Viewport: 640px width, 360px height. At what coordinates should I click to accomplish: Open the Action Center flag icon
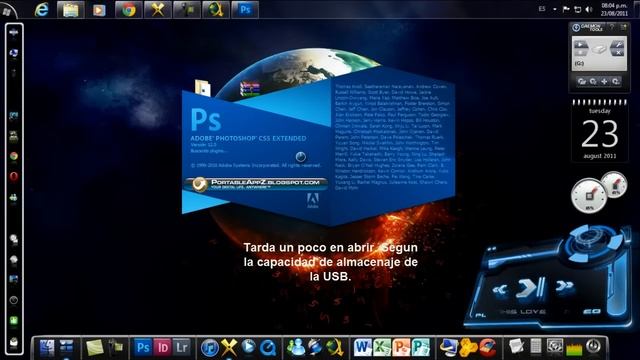(566, 9)
